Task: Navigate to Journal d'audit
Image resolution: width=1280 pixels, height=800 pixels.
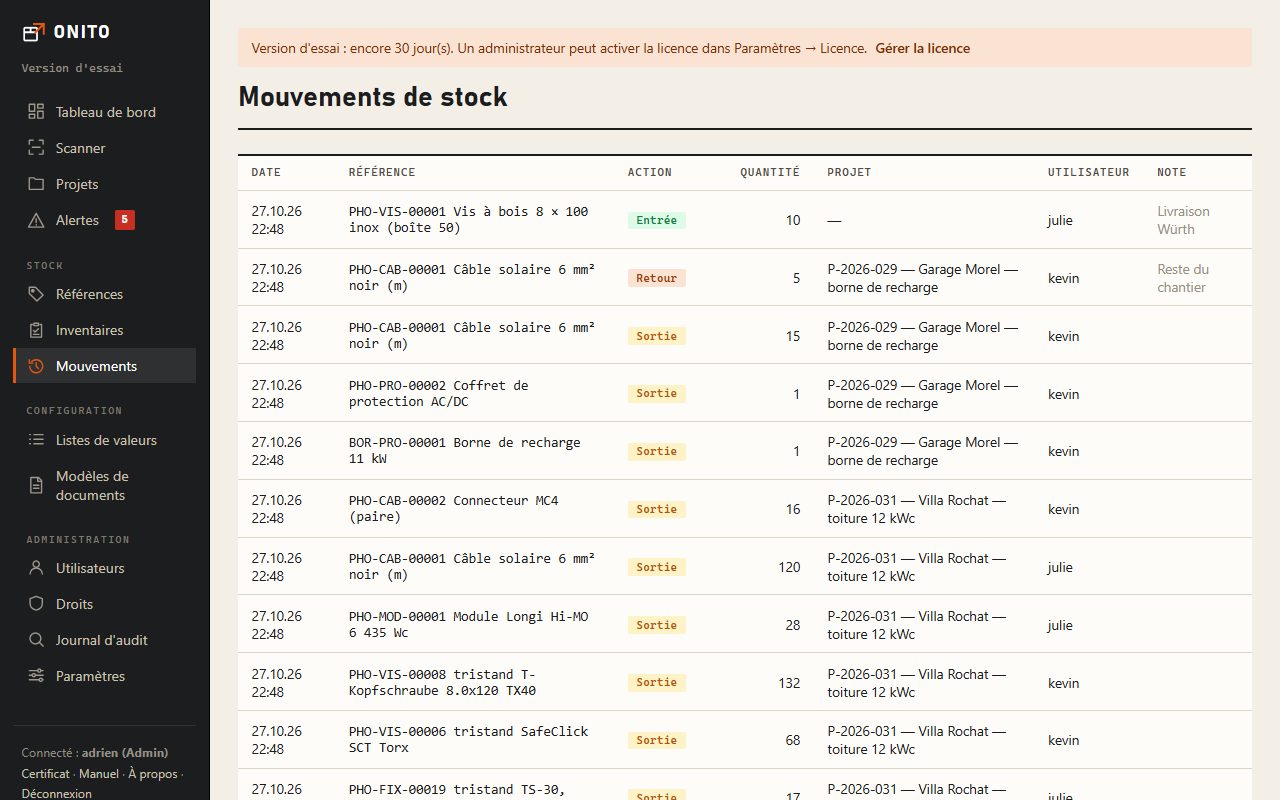Action: pyautogui.click(x=105, y=640)
